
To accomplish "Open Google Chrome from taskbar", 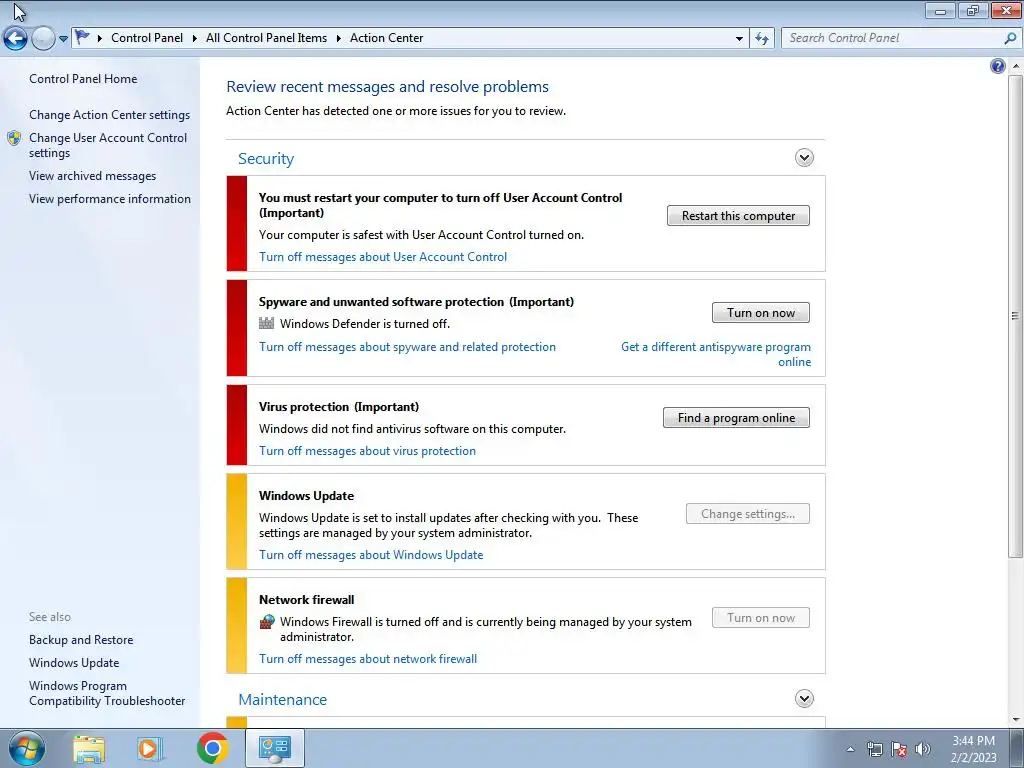I will click(212, 748).
